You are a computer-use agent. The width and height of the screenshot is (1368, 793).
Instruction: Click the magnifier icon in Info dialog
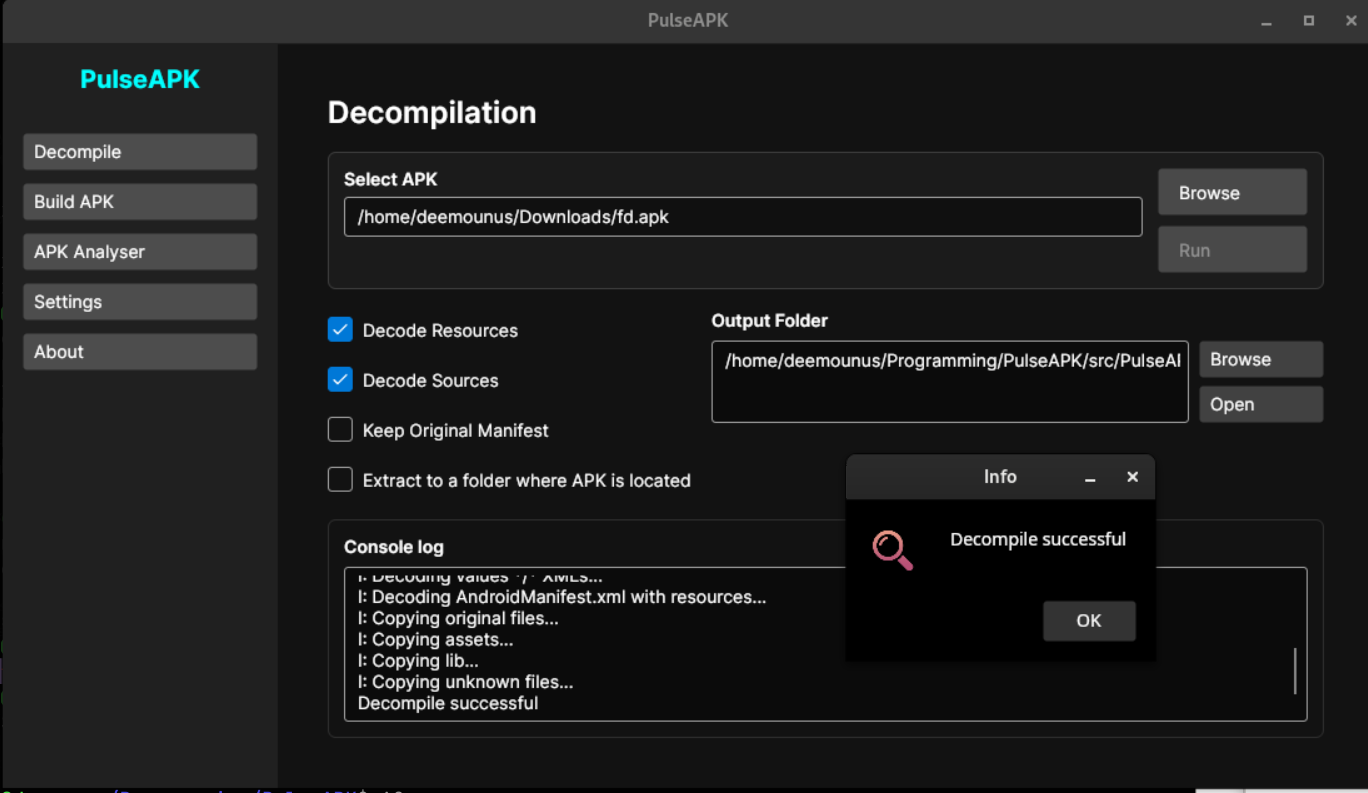pos(892,550)
